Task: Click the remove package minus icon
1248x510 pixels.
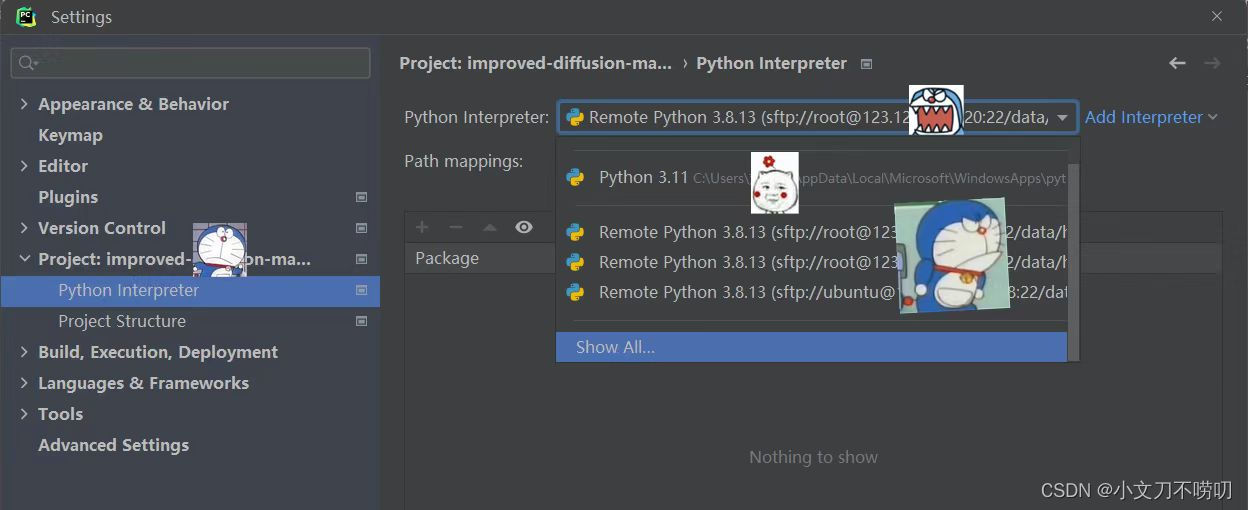Action: [456, 228]
